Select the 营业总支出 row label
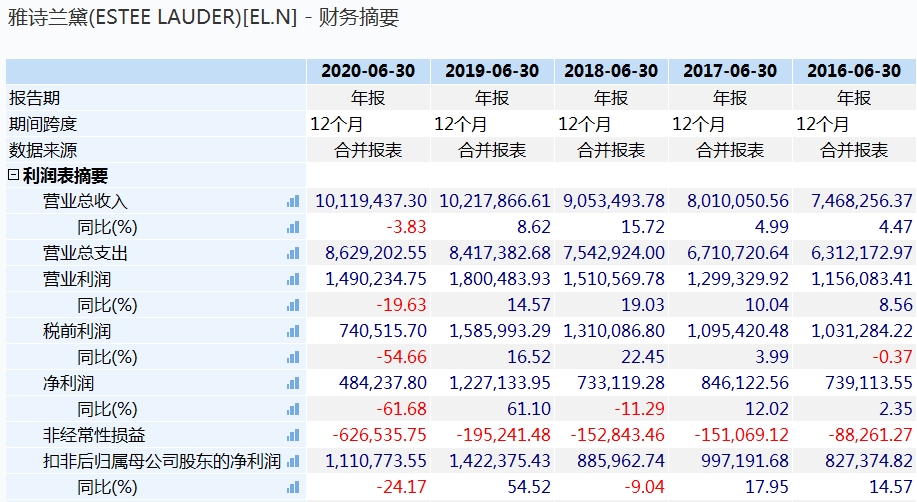 [x=85, y=253]
